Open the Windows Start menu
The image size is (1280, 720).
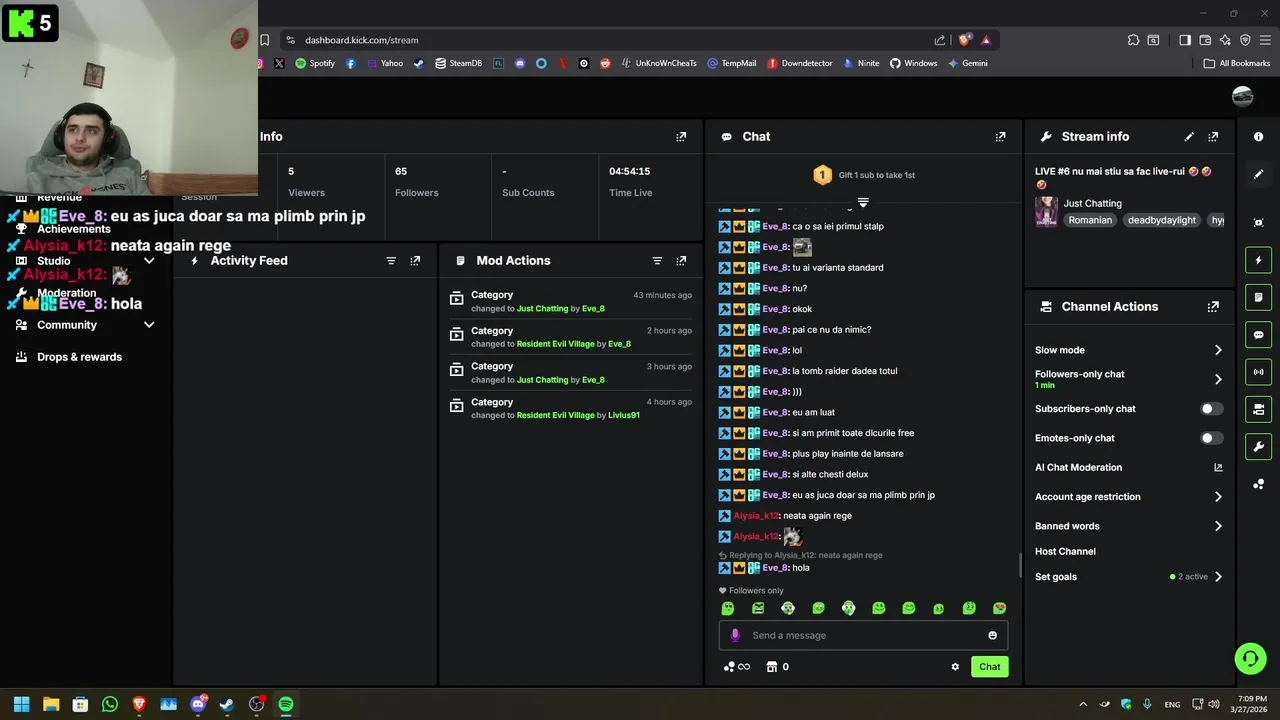pyautogui.click(x=22, y=704)
